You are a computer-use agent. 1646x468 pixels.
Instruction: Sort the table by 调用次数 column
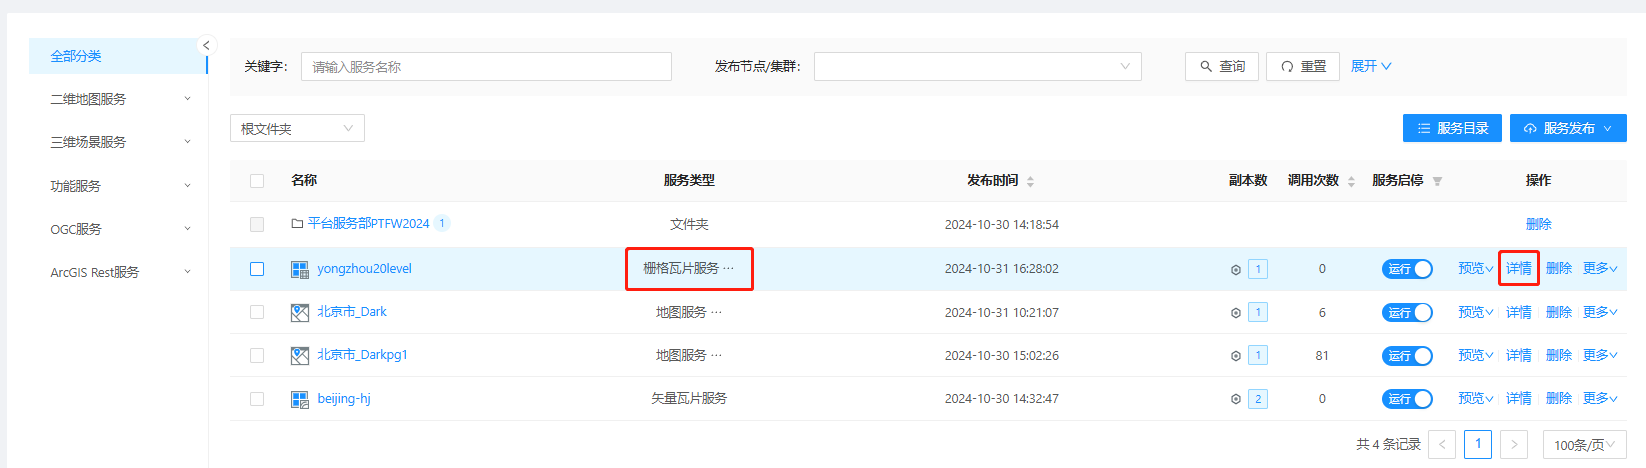1351,181
